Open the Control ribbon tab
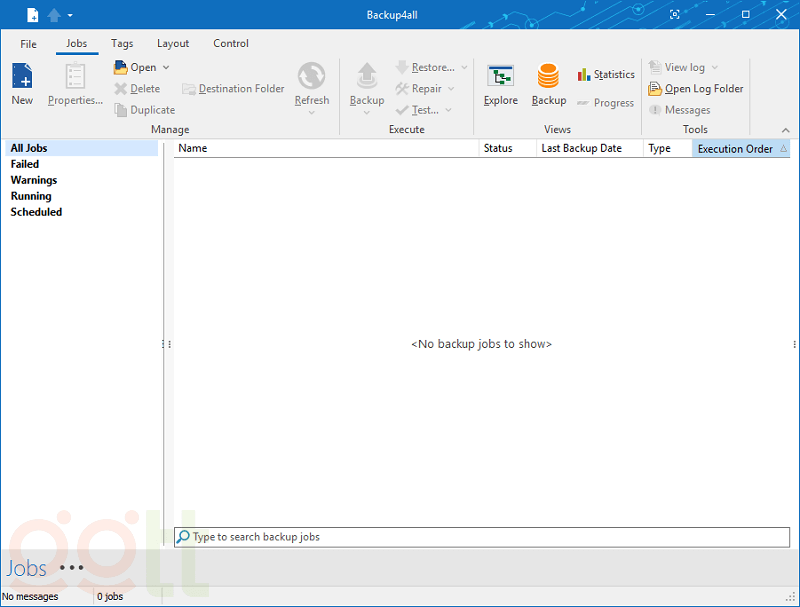 point(231,44)
